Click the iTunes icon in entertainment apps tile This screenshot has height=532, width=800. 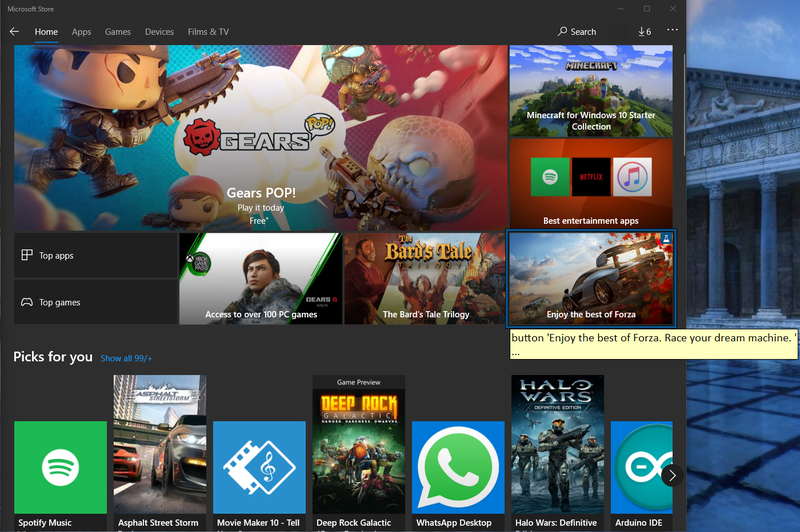[632, 177]
